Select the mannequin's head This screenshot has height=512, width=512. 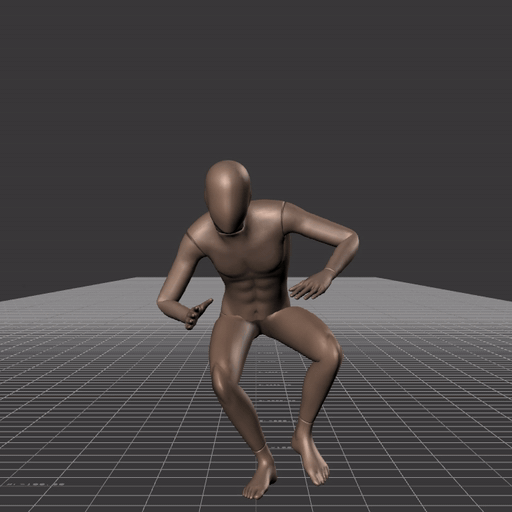tap(228, 197)
